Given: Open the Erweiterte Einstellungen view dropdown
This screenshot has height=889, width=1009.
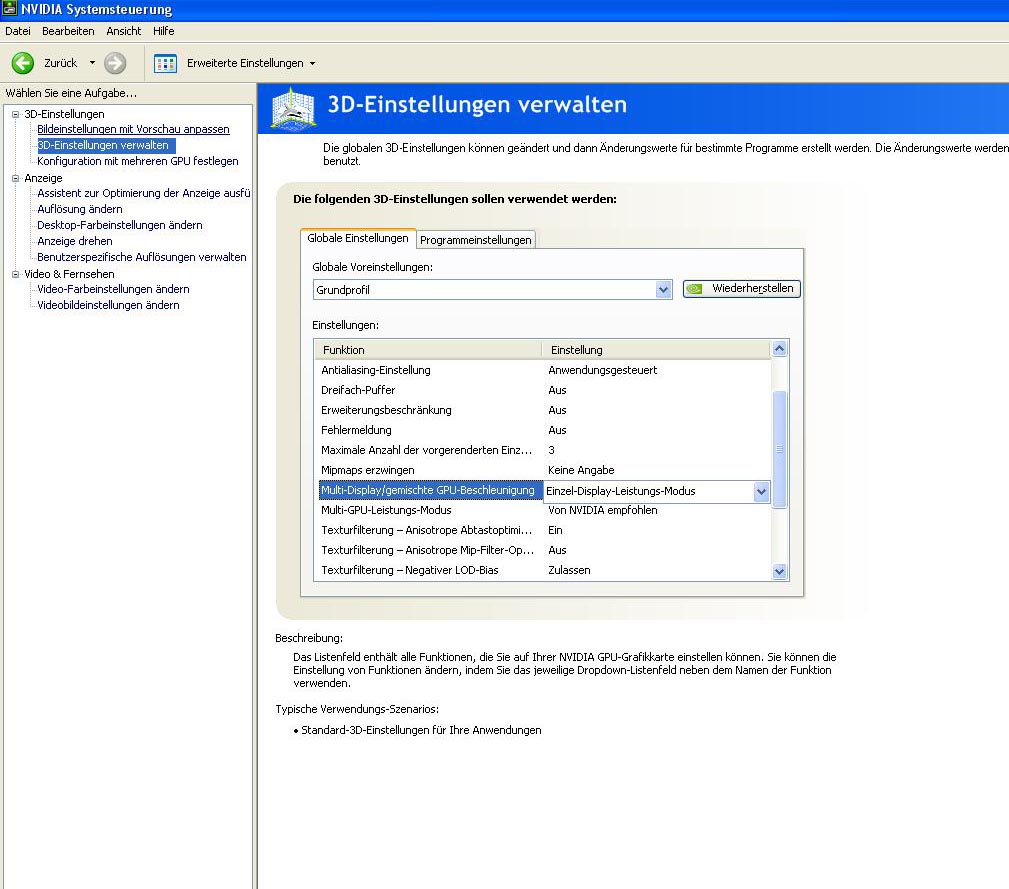Looking at the screenshot, I should pos(313,64).
